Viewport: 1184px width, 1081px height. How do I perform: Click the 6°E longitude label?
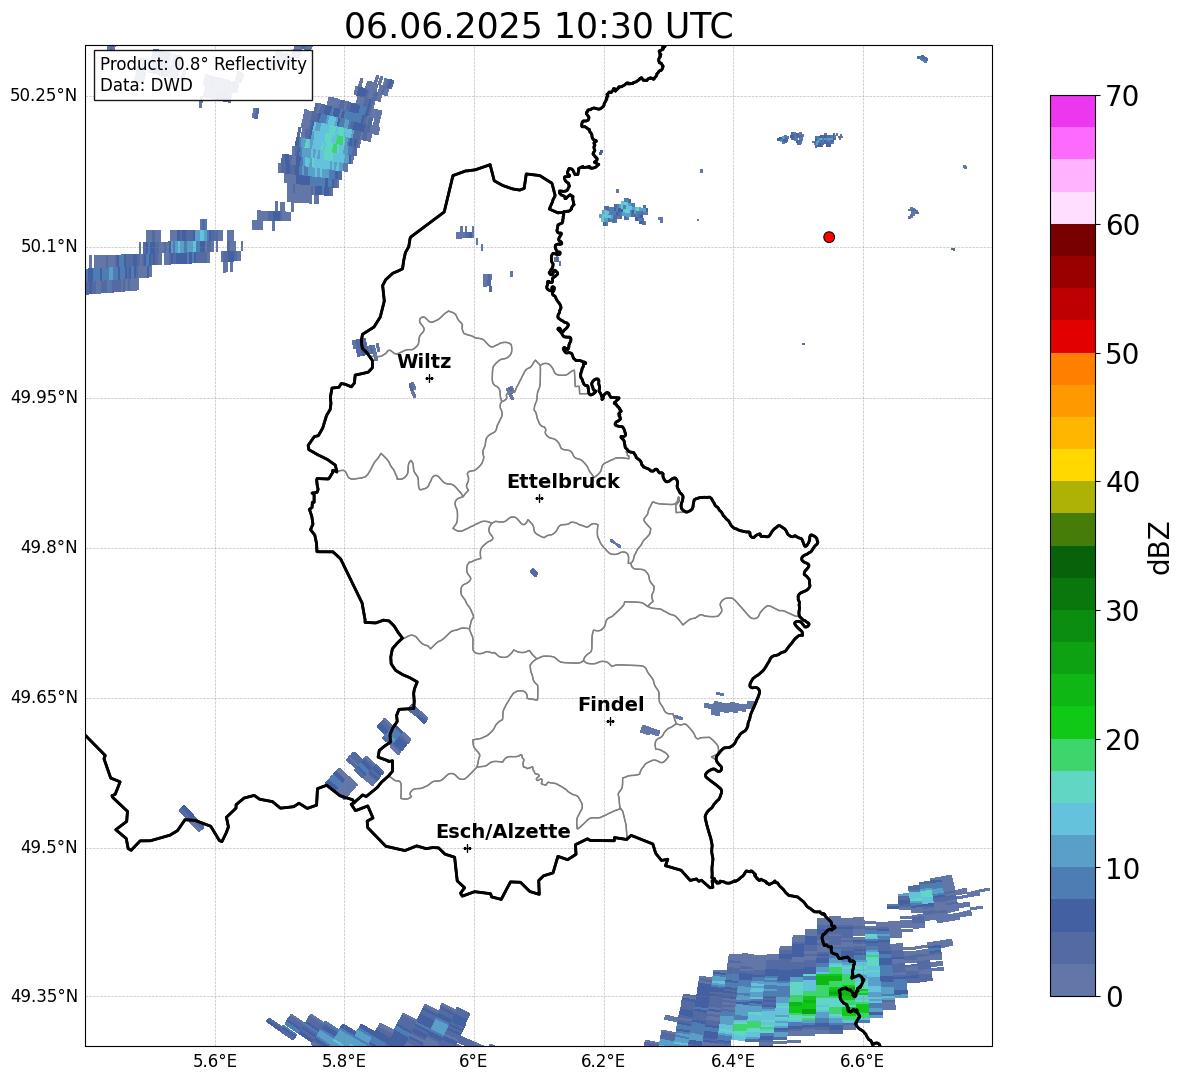click(473, 1061)
